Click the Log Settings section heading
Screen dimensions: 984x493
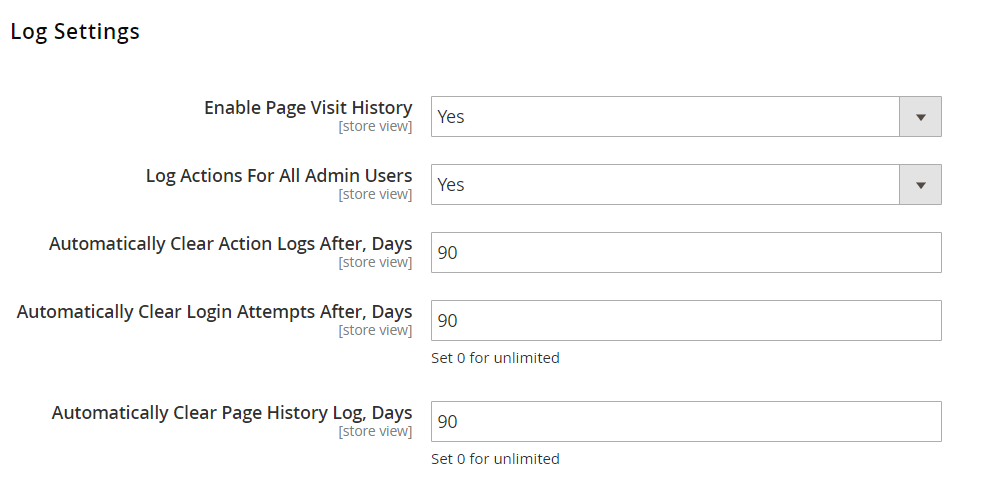75,32
